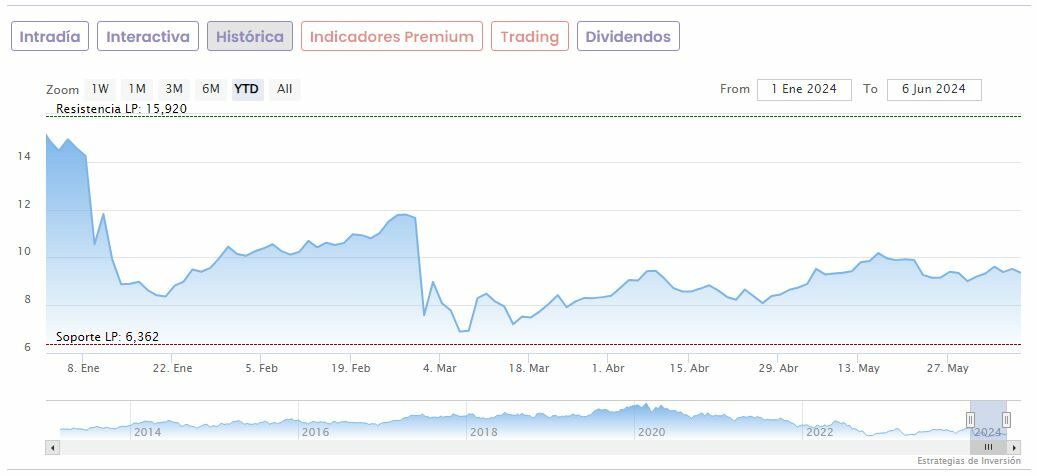Go to the Trading tab
The image size is (1037, 476).
[530, 37]
